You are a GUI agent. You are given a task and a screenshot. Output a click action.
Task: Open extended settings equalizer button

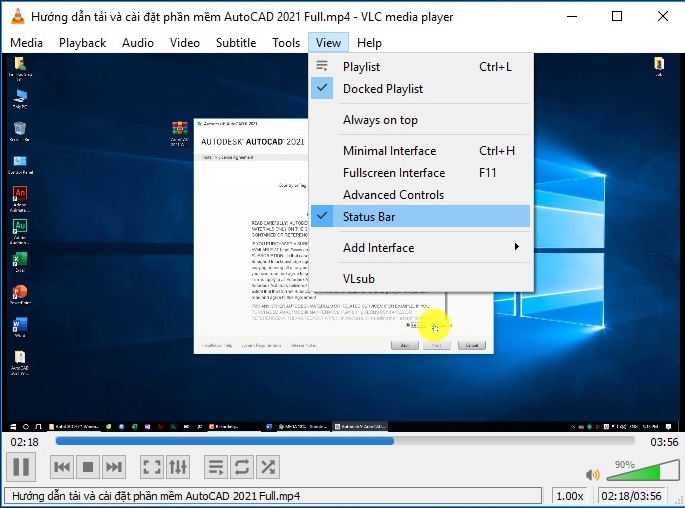178,467
